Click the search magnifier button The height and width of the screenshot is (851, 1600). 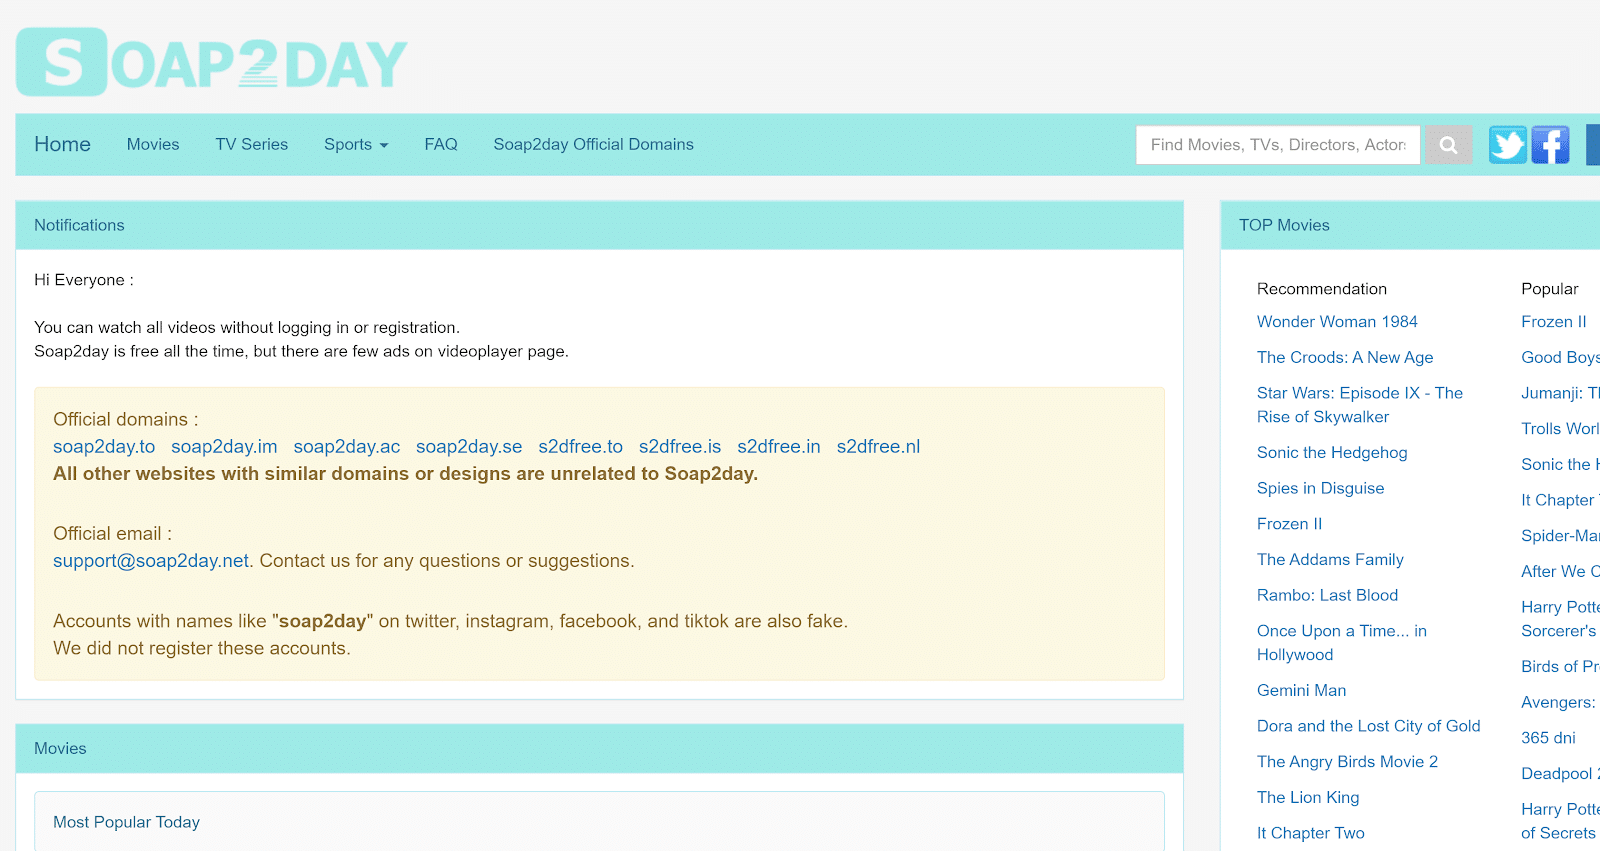(1448, 145)
